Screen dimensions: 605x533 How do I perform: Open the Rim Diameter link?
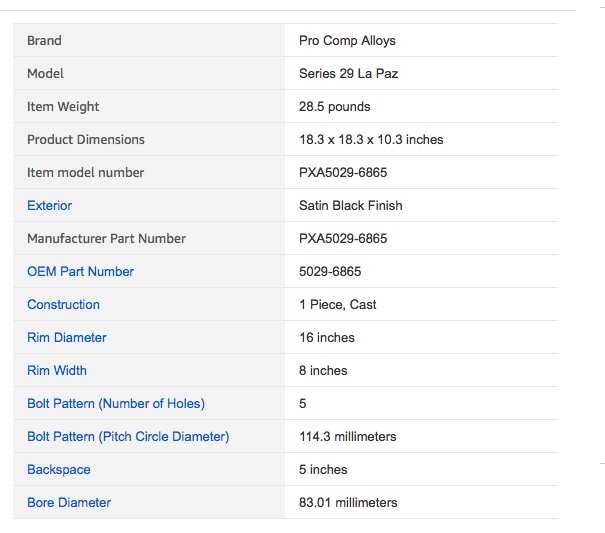(x=66, y=337)
